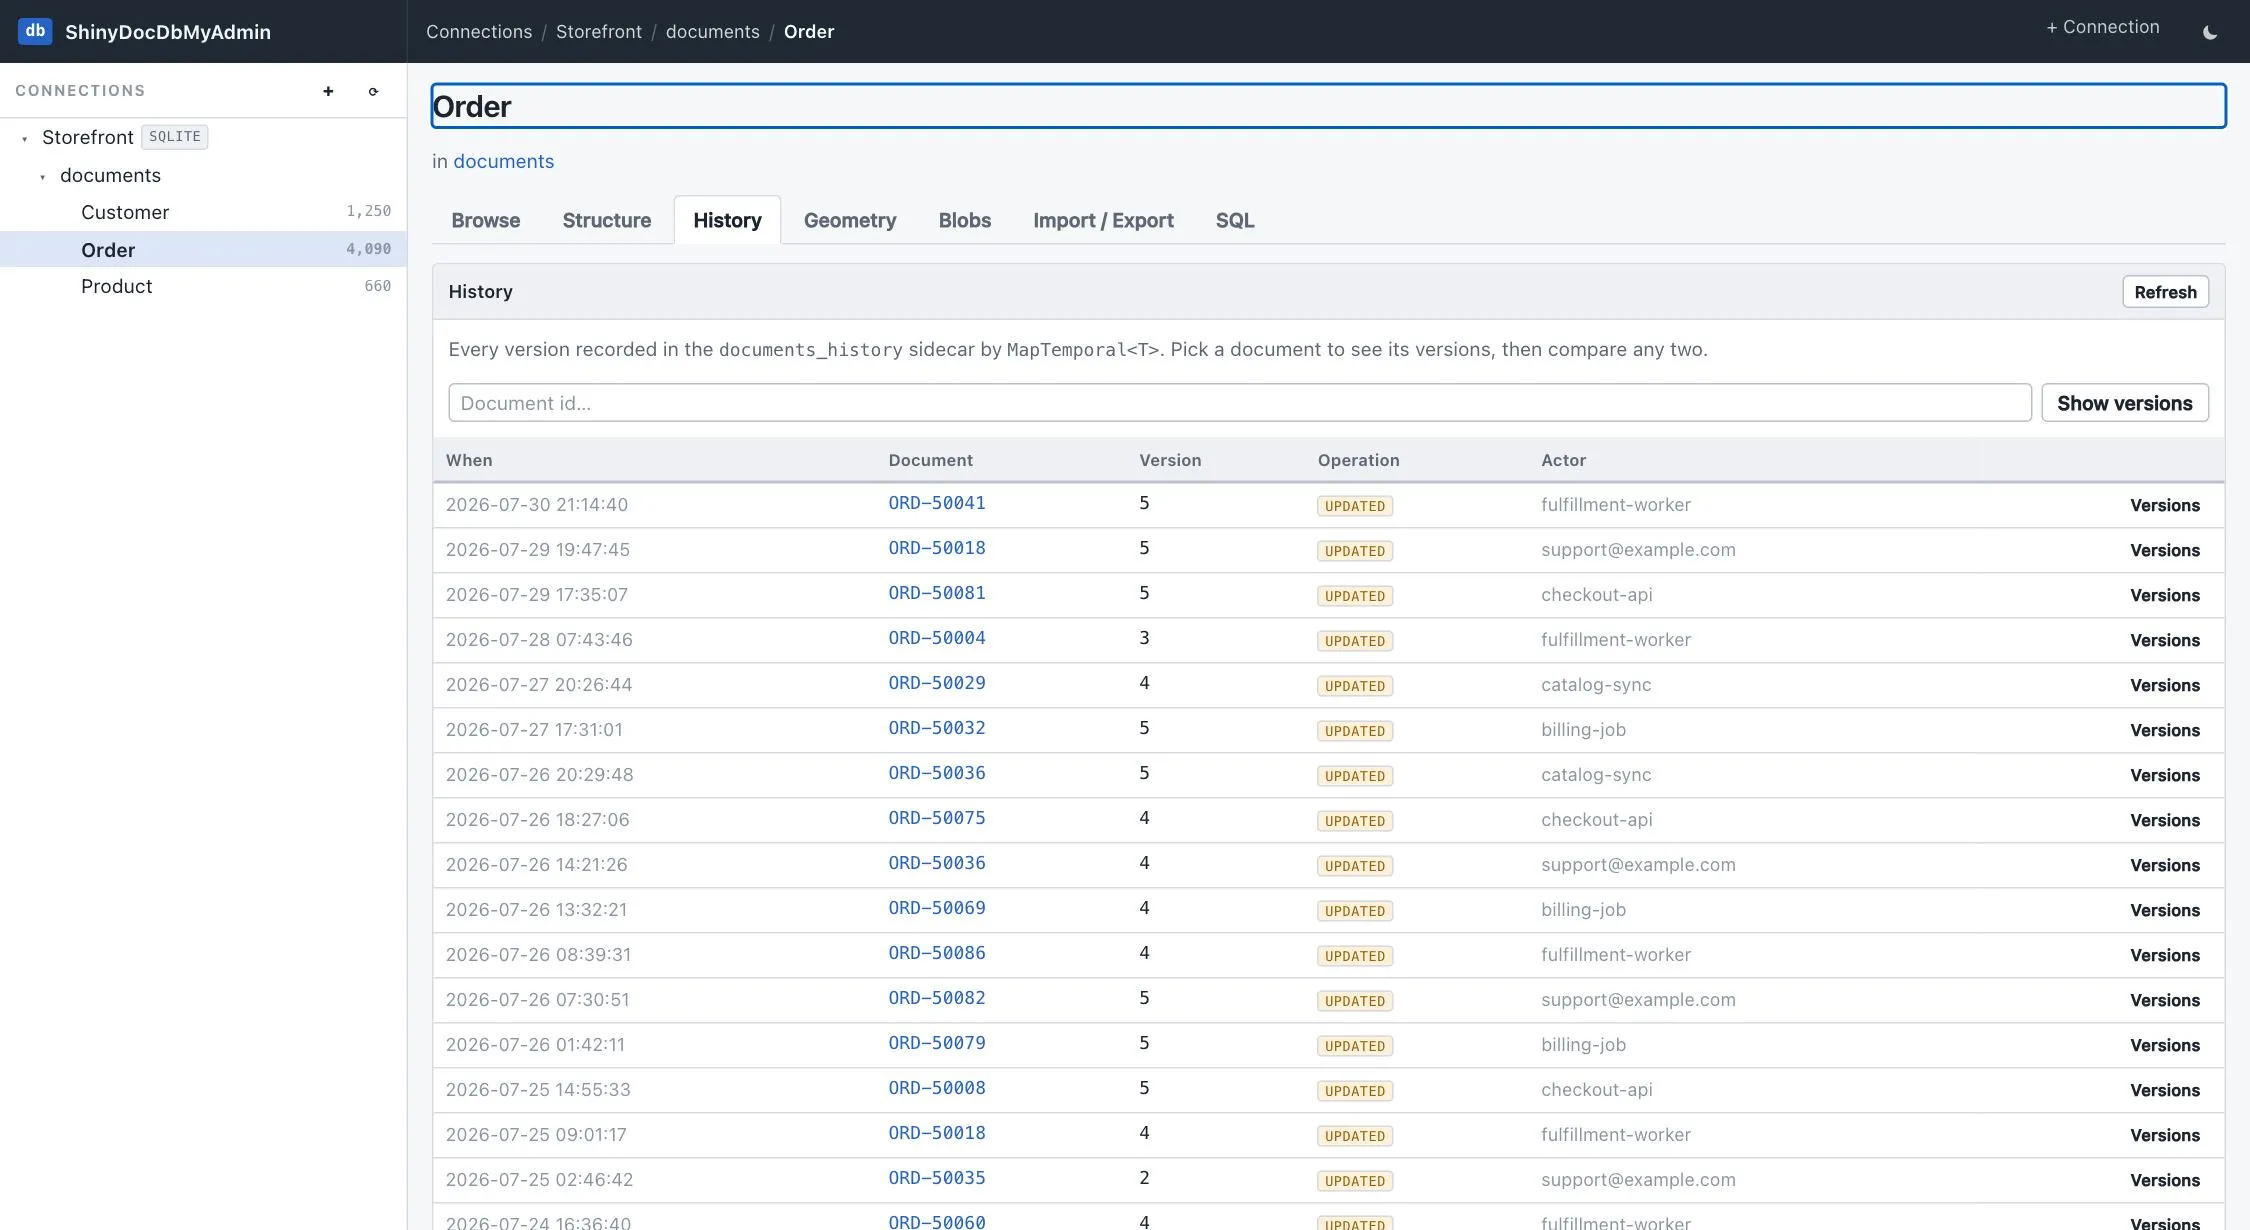Click the SQLITE badge beside Storefront

point(175,137)
